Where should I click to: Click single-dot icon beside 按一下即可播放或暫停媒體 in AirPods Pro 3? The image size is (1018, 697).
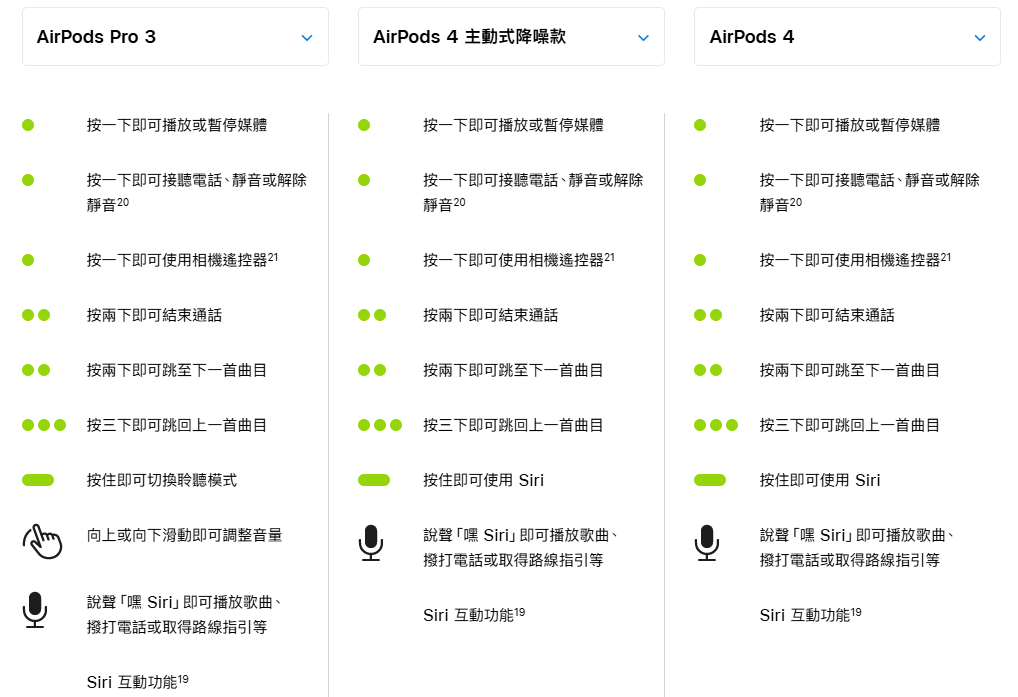pyautogui.click(x=28, y=125)
